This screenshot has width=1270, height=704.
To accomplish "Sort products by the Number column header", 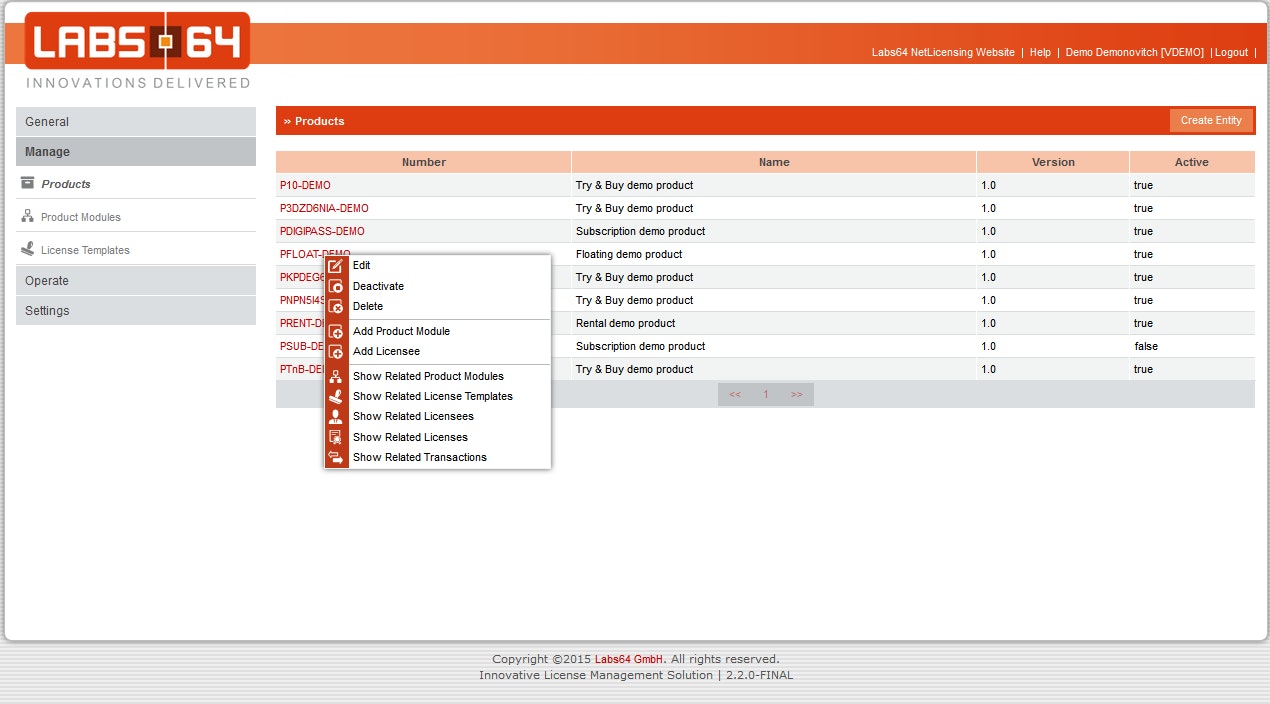I will pyautogui.click(x=423, y=161).
